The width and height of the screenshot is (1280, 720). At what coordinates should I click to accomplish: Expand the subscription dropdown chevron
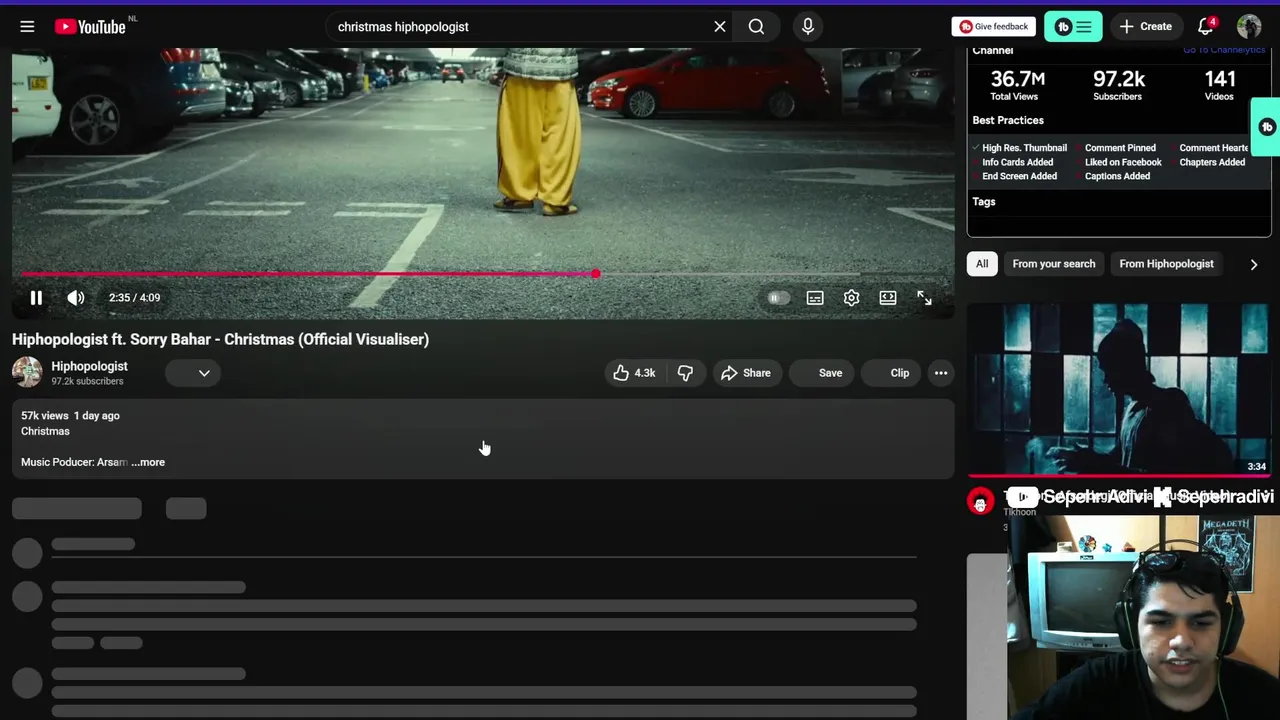(204, 373)
